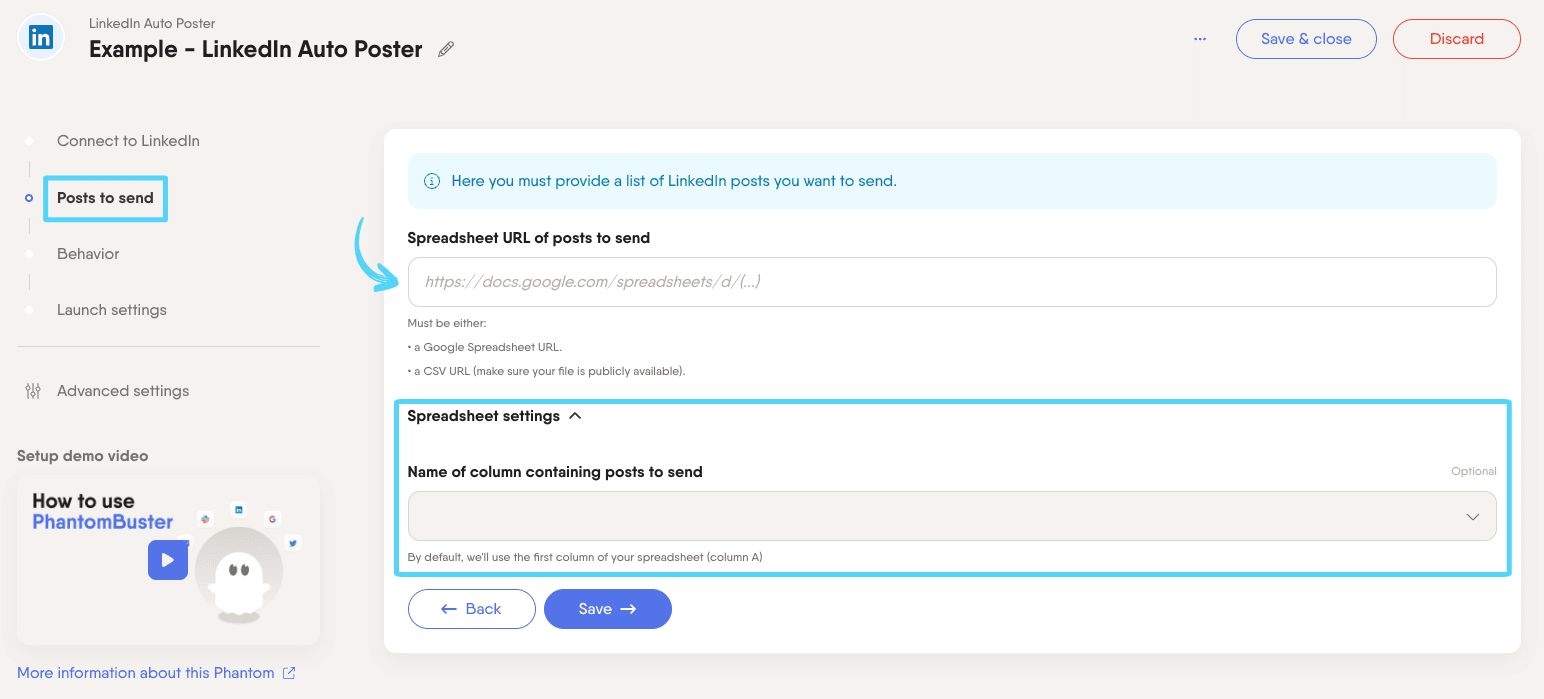
Task: Click the pencil icon to rename Phantom
Action: tap(446, 49)
